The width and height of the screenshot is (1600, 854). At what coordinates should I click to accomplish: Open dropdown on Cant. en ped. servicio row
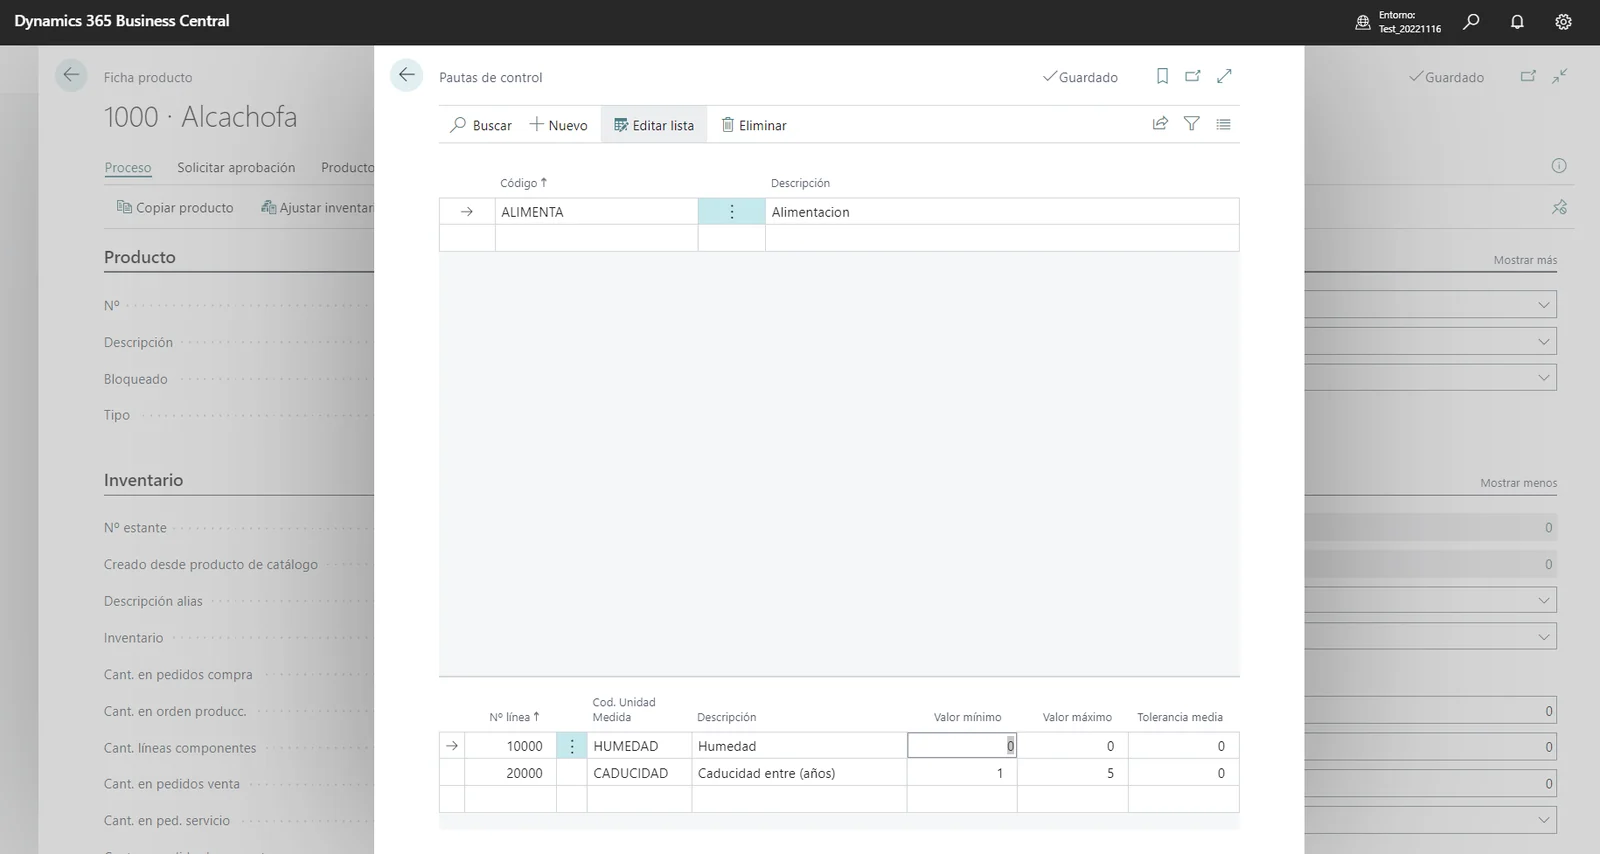pyautogui.click(x=1544, y=820)
